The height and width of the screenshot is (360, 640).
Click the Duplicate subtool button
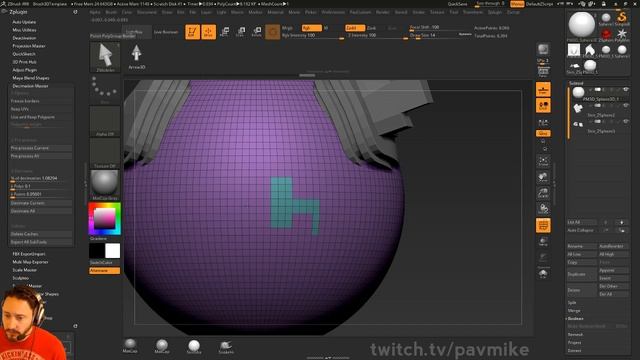[582, 274]
